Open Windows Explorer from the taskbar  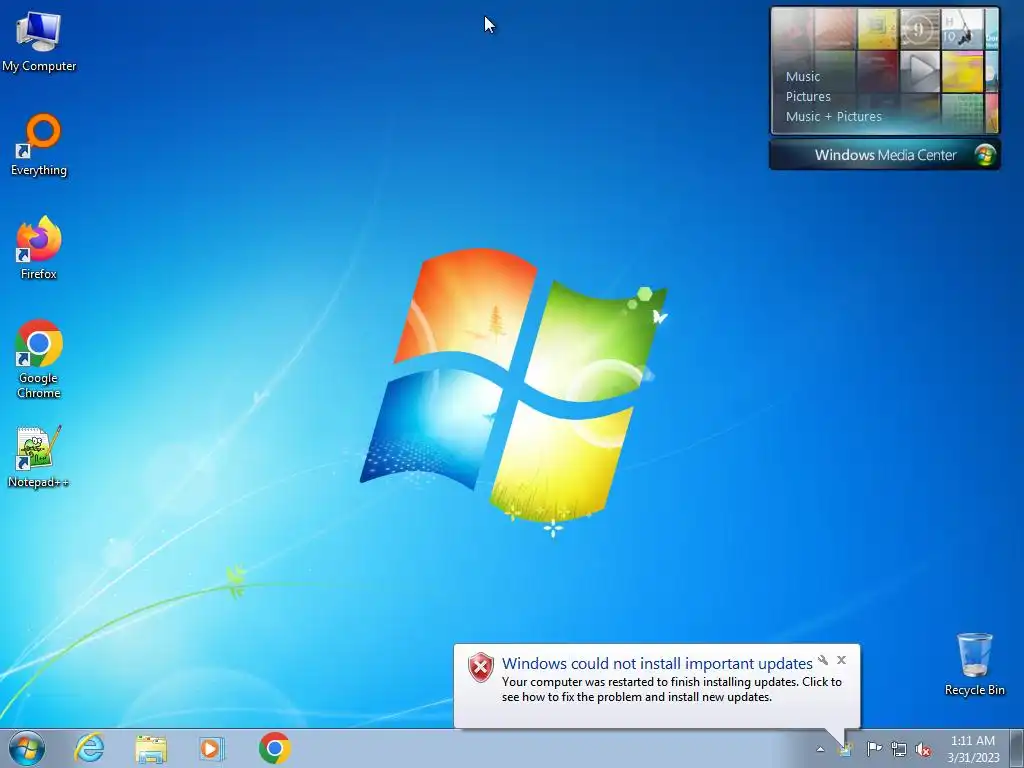(151, 749)
